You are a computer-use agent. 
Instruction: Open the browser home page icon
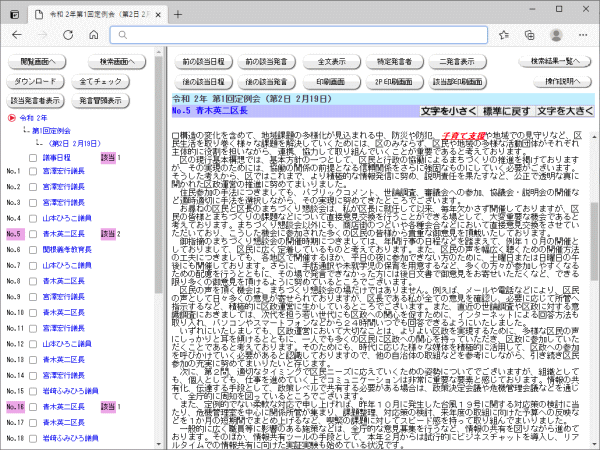pyautogui.click(x=94, y=35)
